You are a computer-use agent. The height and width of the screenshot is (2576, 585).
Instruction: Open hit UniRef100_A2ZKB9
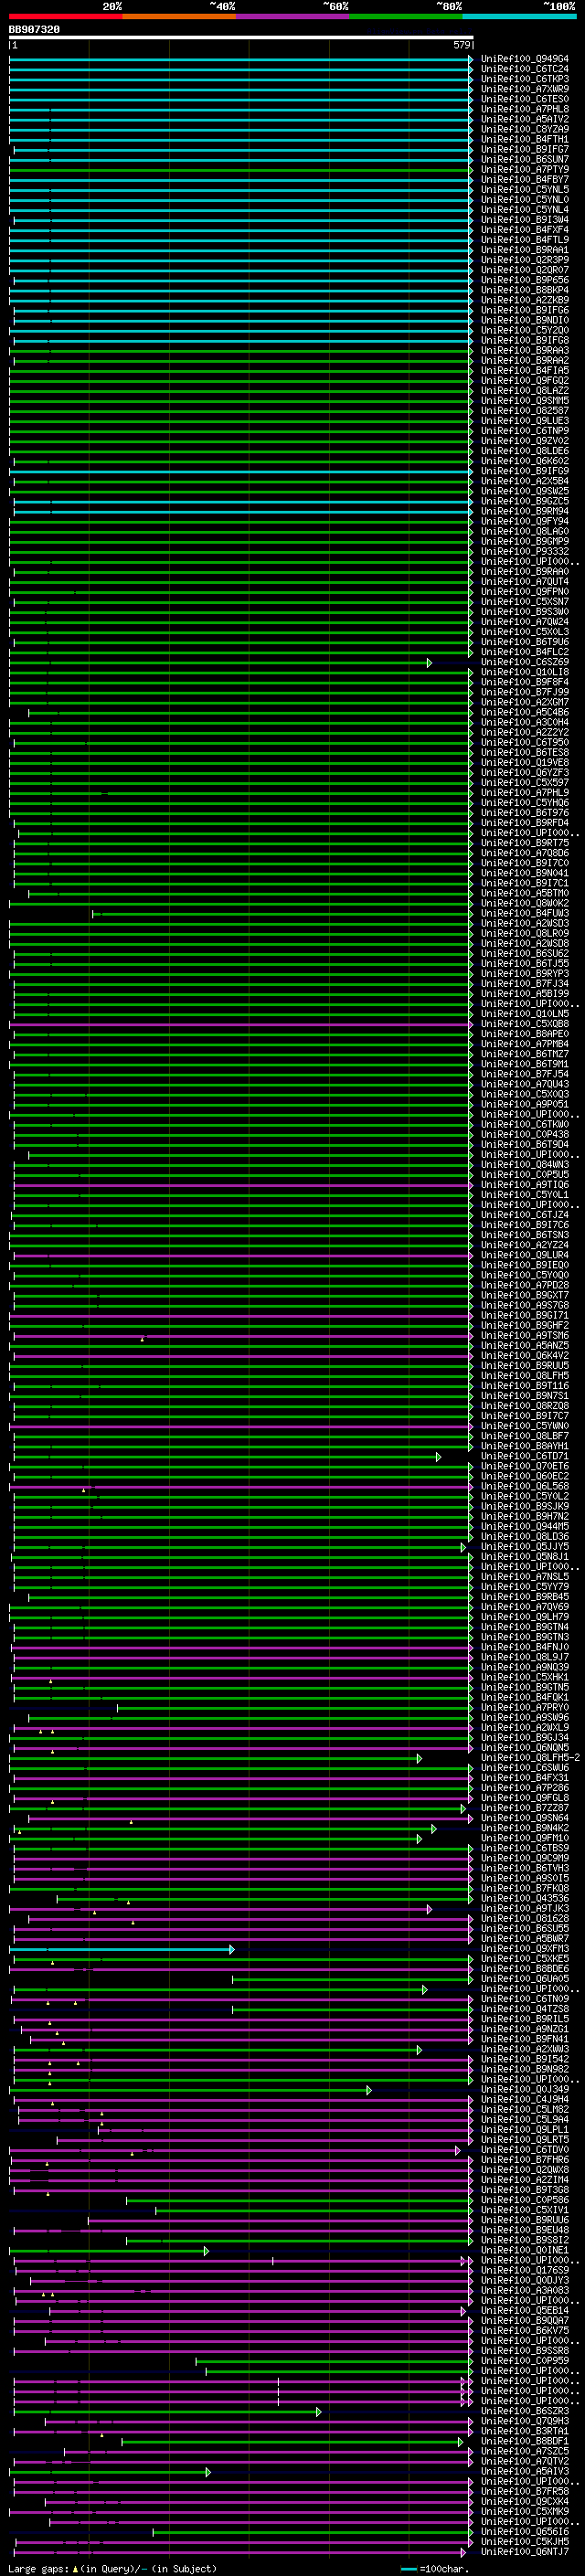pyautogui.click(x=525, y=300)
